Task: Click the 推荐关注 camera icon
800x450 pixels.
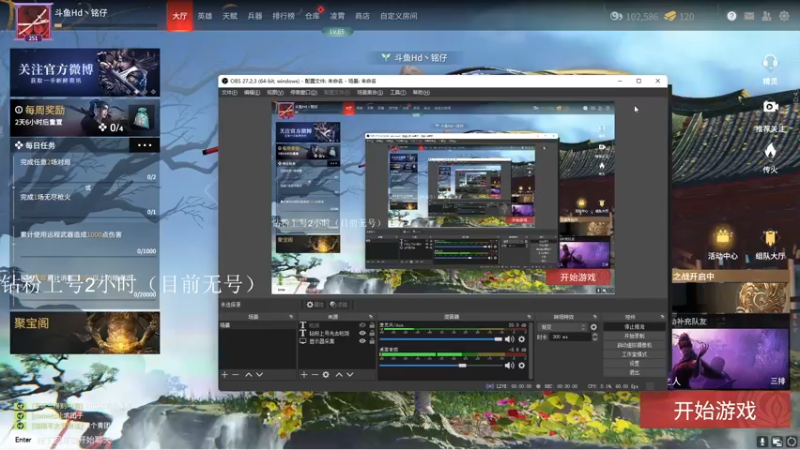Action: point(770,107)
